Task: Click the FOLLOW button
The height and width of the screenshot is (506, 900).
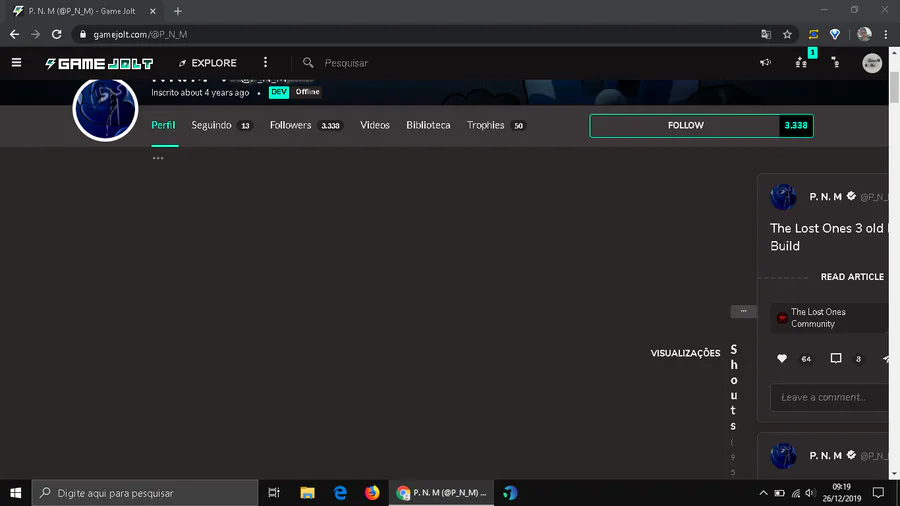Action: [x=685, y=126]
